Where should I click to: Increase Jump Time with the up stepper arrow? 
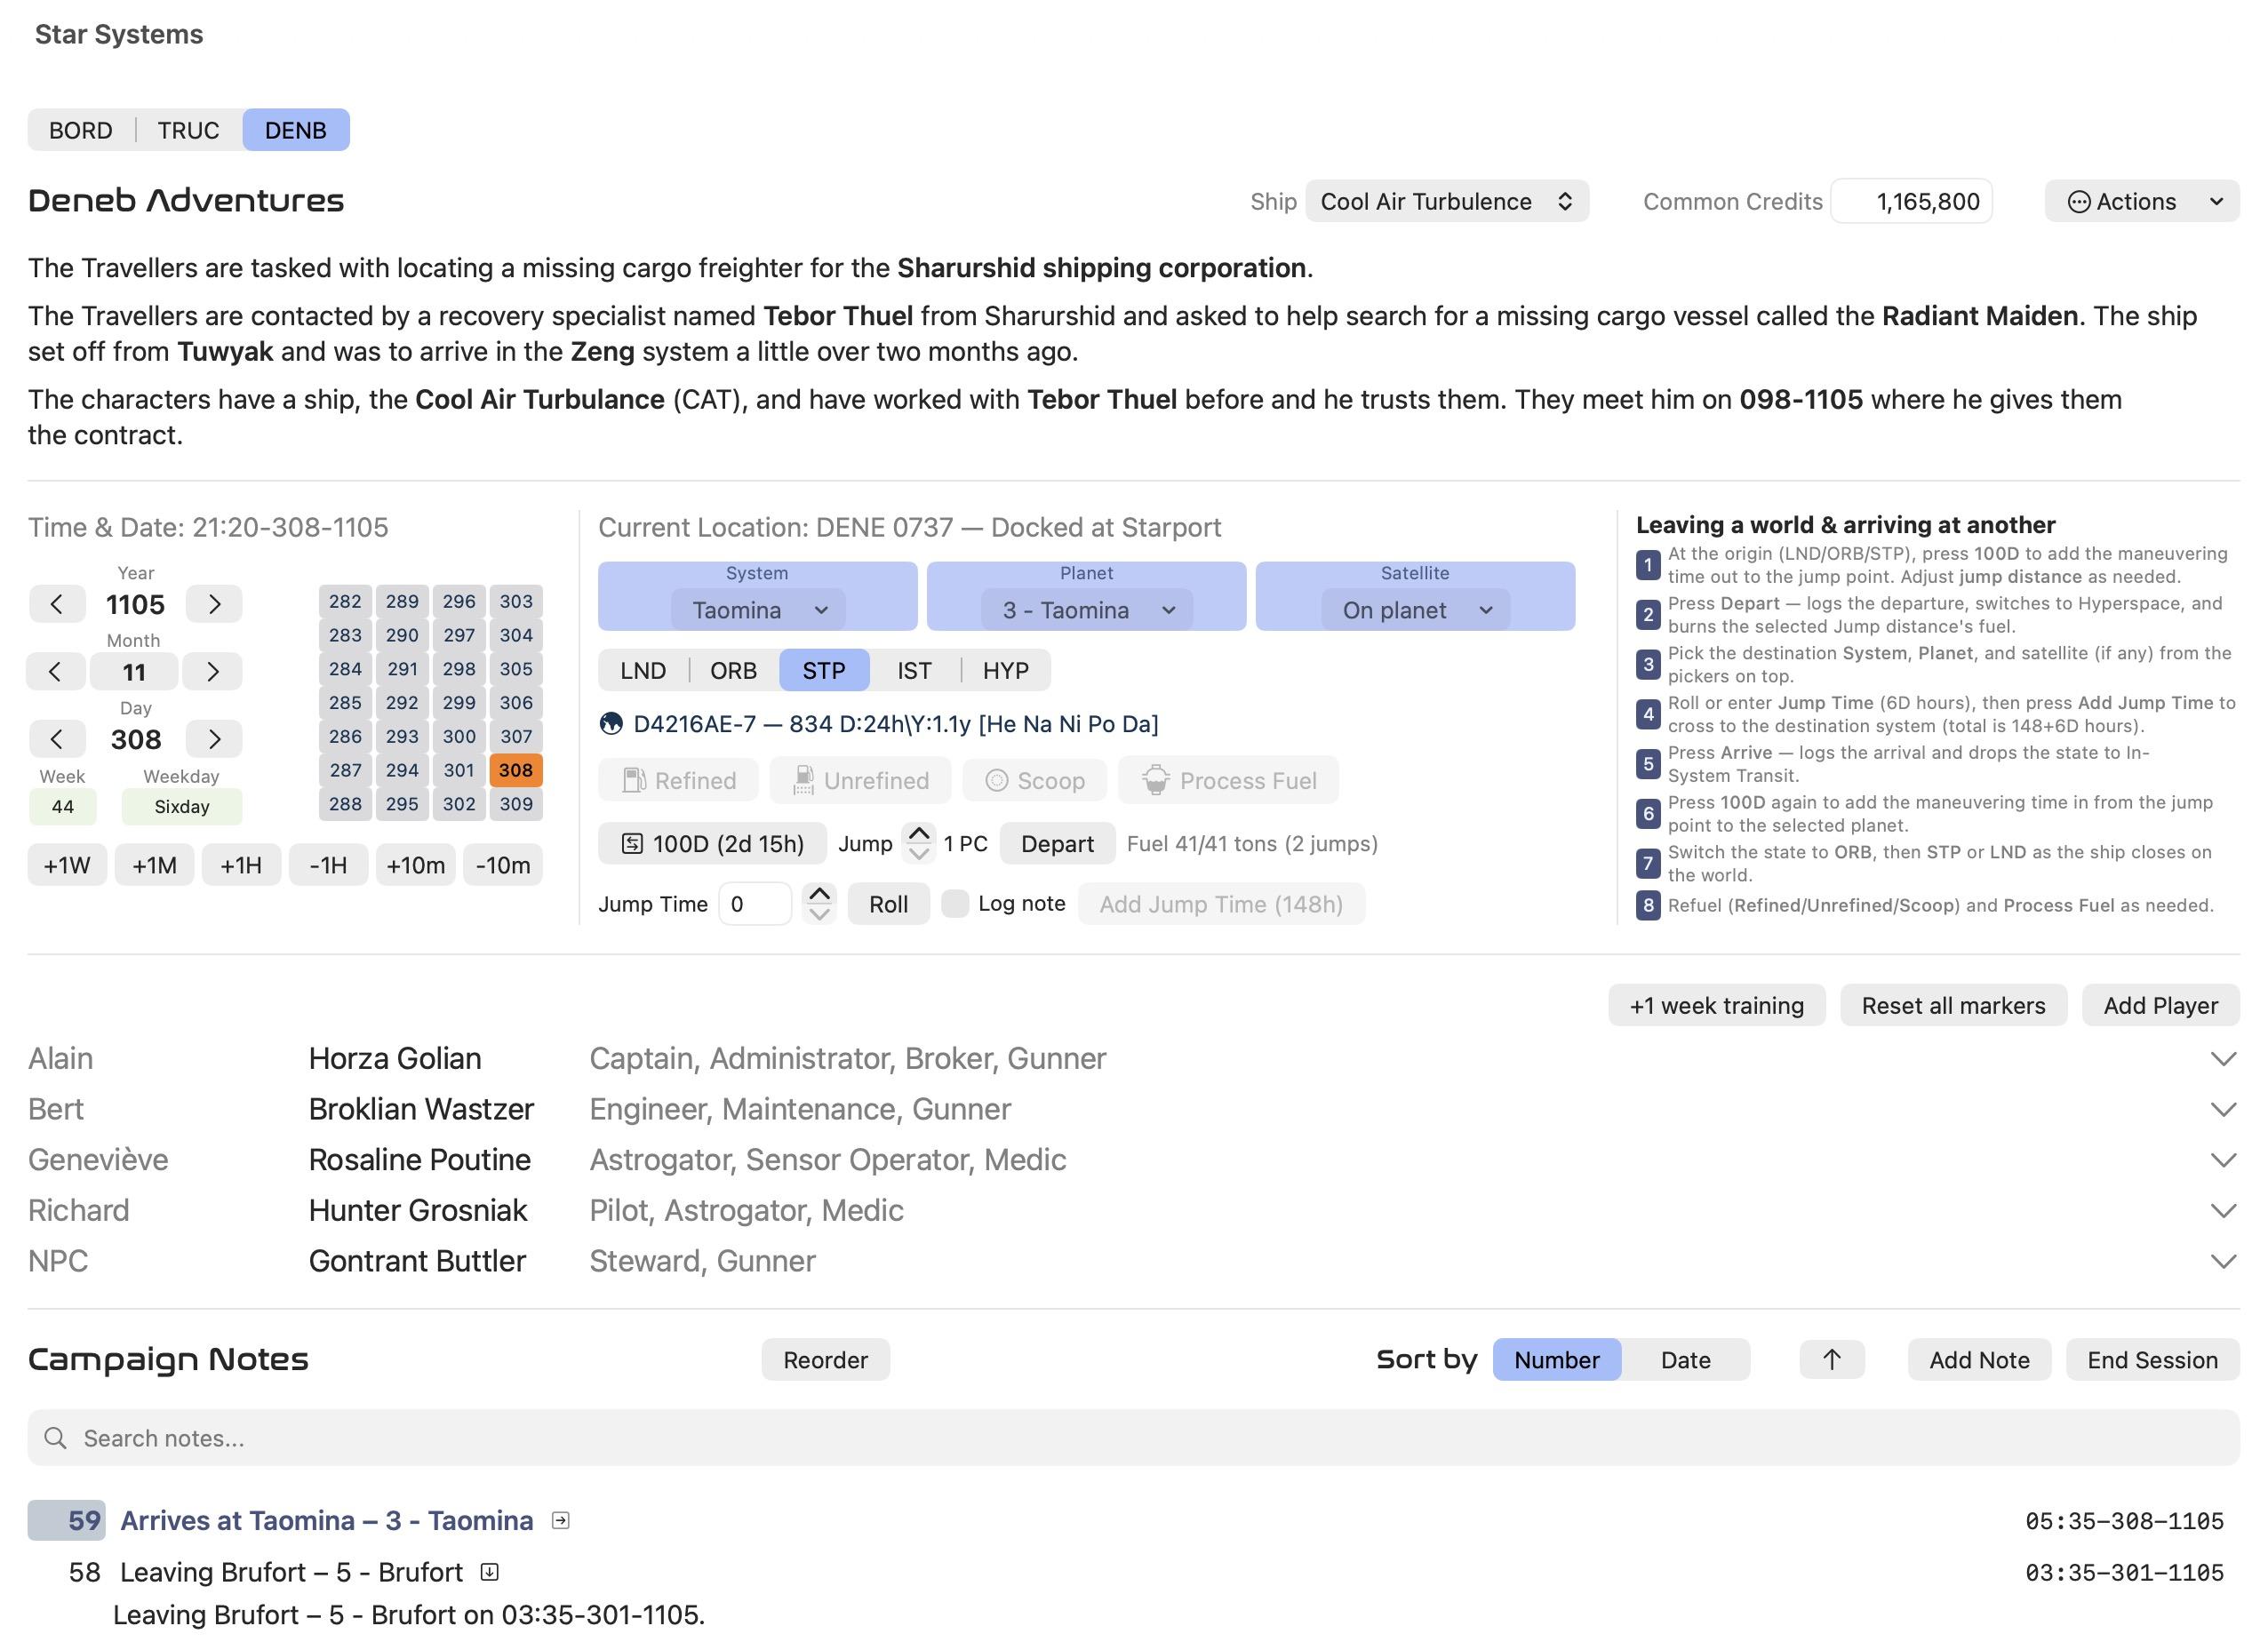[819, 893]
